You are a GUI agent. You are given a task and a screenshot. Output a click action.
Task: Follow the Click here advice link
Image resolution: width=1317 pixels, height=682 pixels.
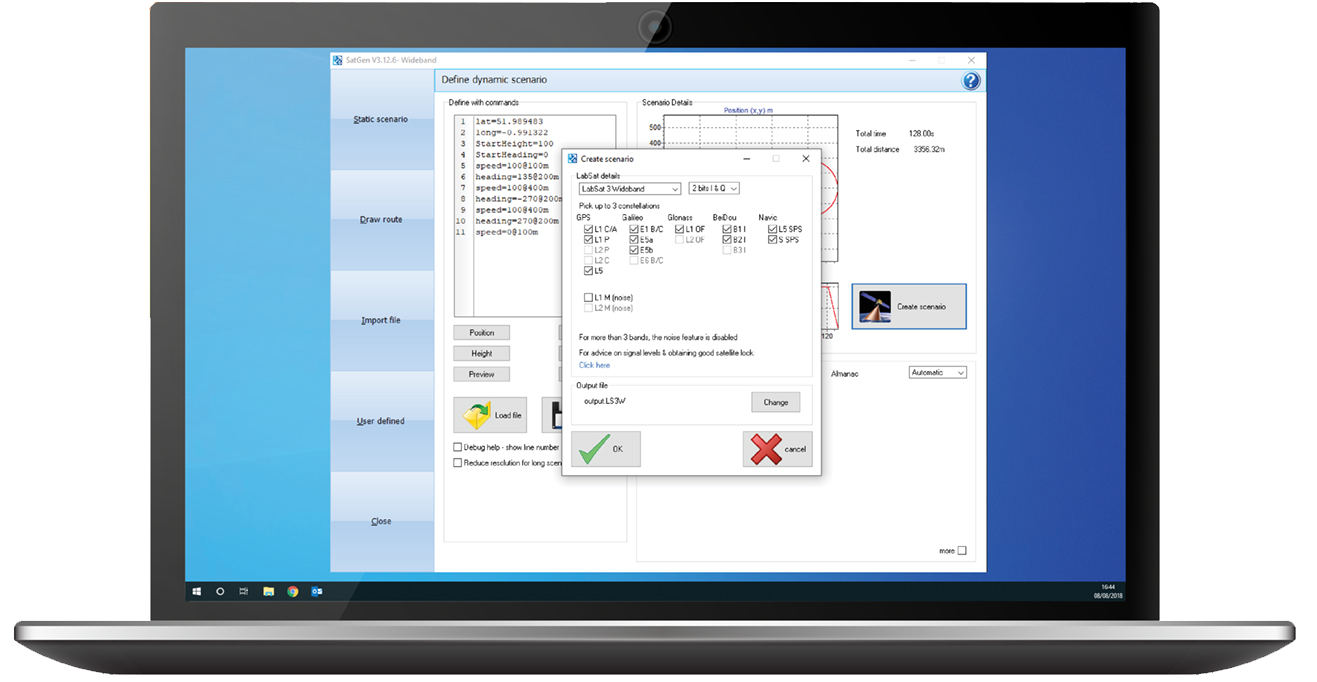[594, 365]
